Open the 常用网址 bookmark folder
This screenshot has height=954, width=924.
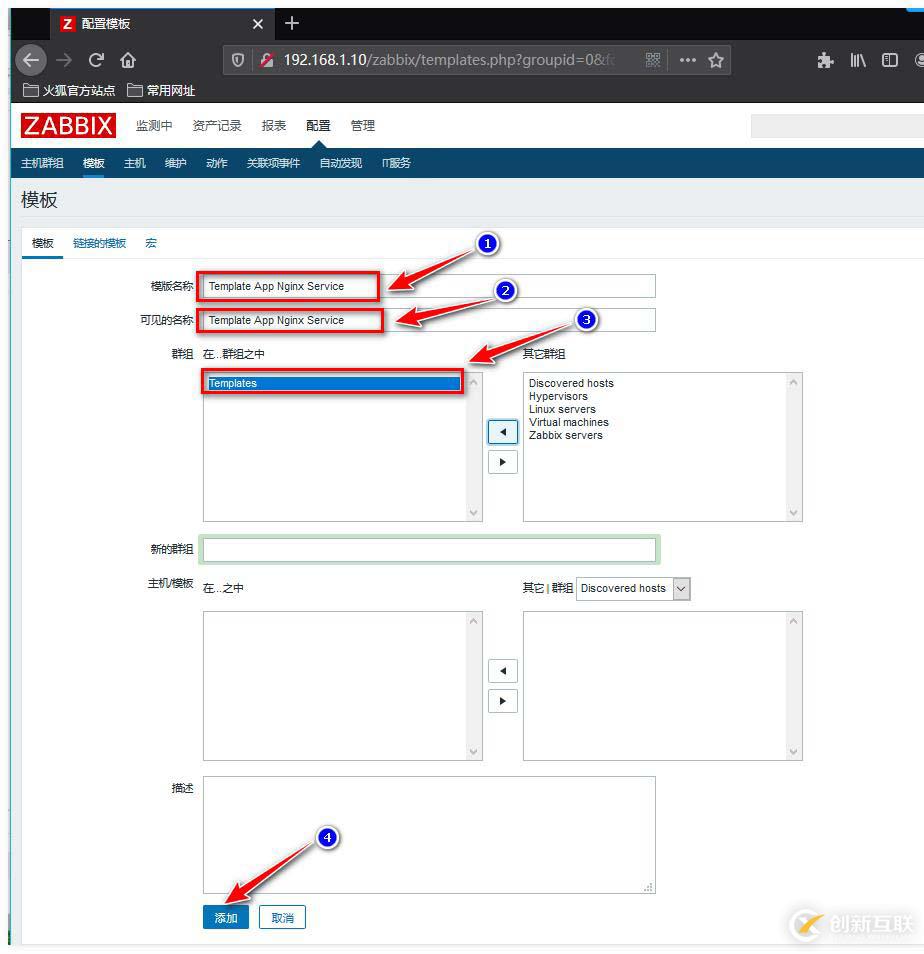coord(161,91)
